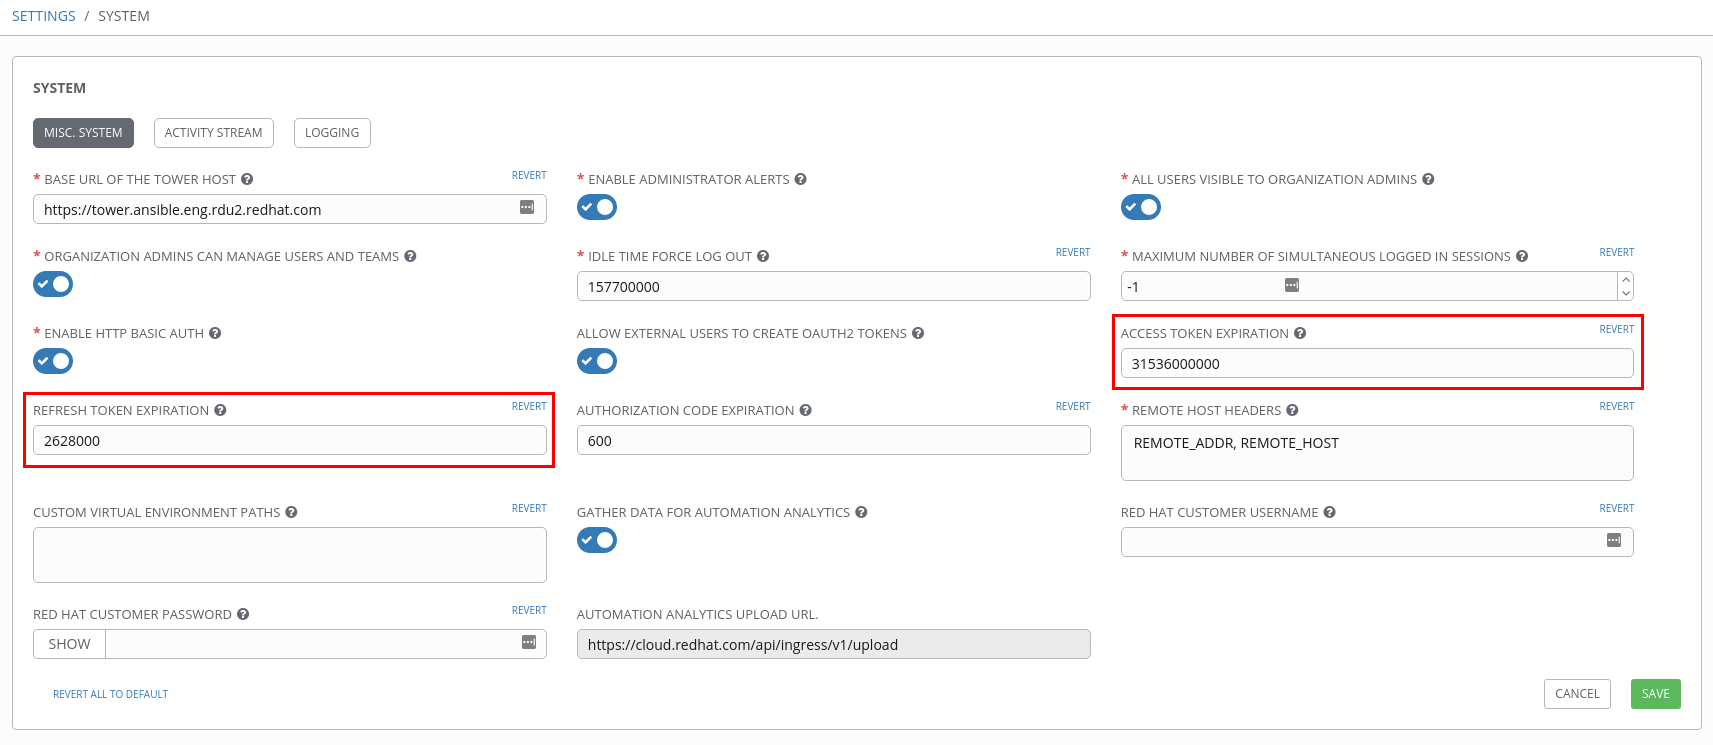Cancel the settings changes
This screenshot has height=745, width=1713.
[1577, 694]
